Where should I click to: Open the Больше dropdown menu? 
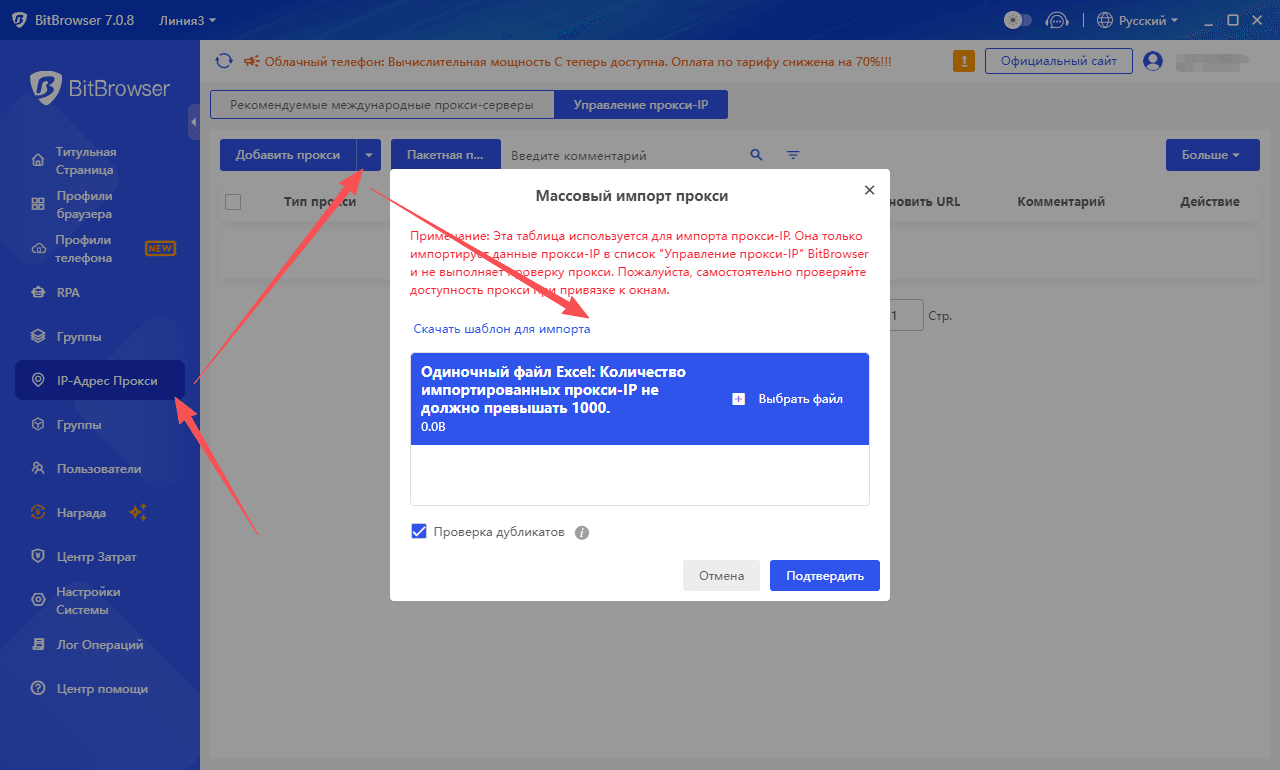(1210, 155)
